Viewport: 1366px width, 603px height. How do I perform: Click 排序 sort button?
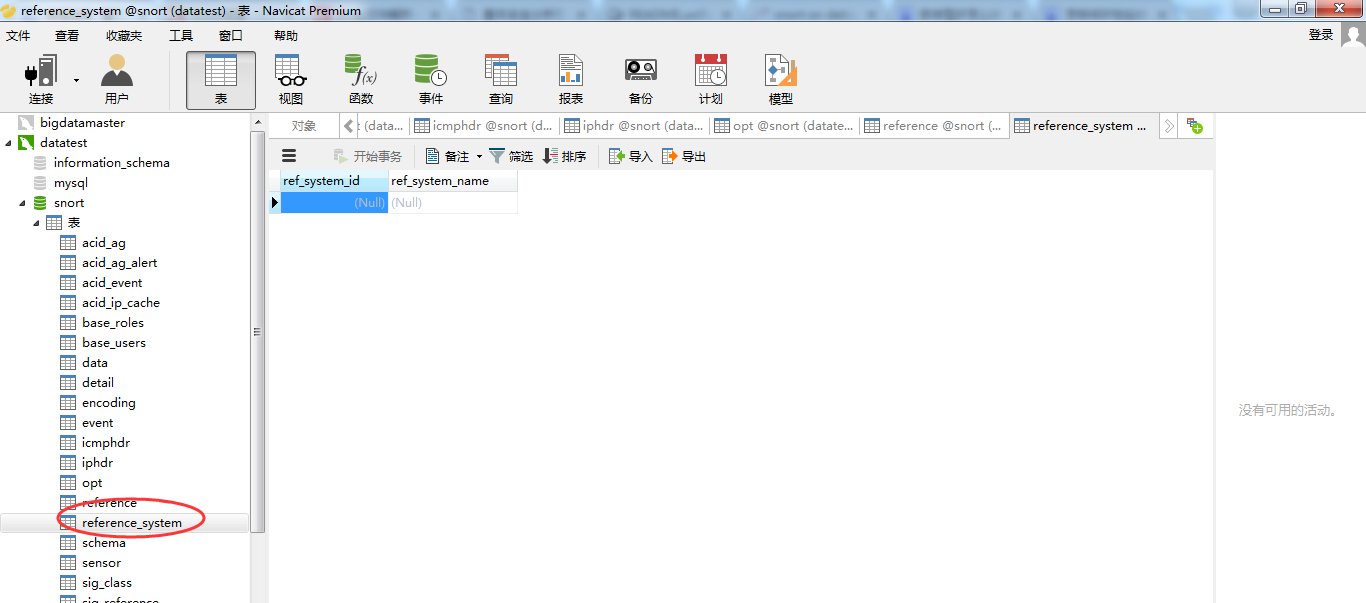[x=565, y=156]
